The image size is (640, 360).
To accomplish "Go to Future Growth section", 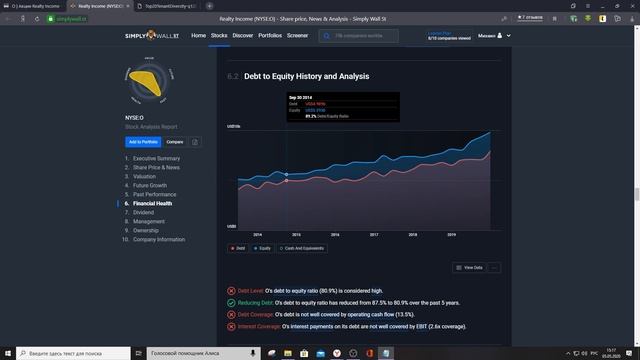I will (x=150, y=185).
